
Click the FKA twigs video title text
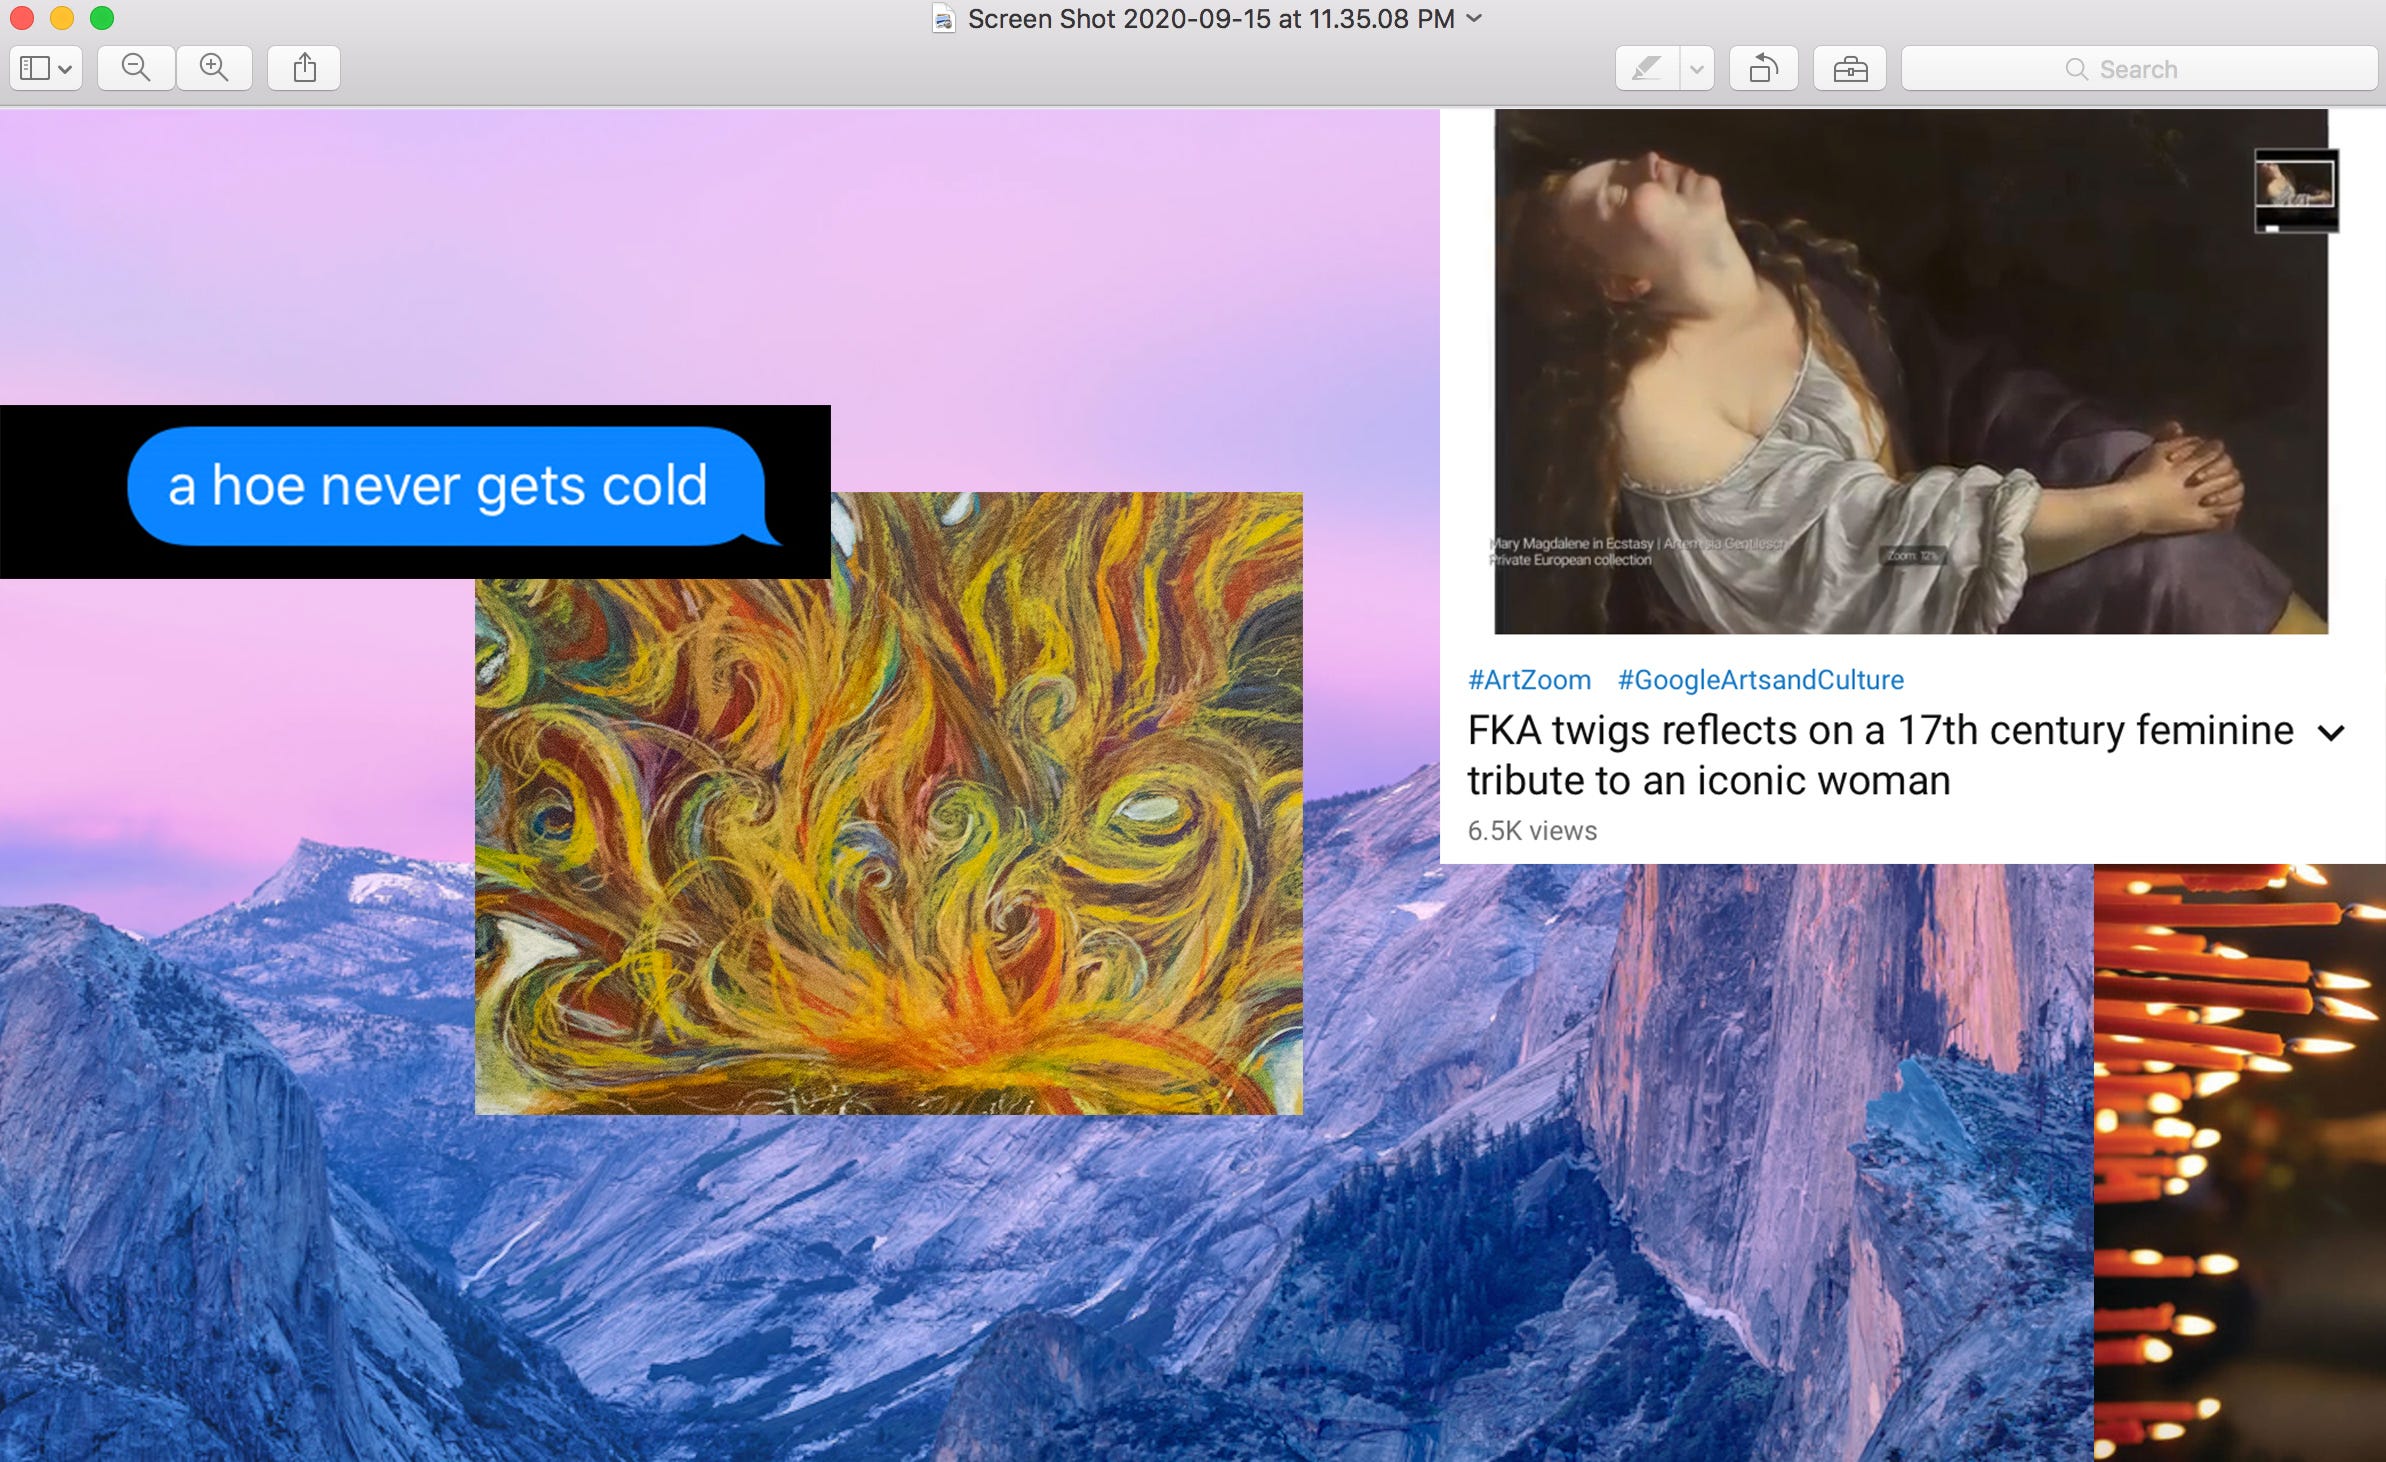(x=1880, y=755)
